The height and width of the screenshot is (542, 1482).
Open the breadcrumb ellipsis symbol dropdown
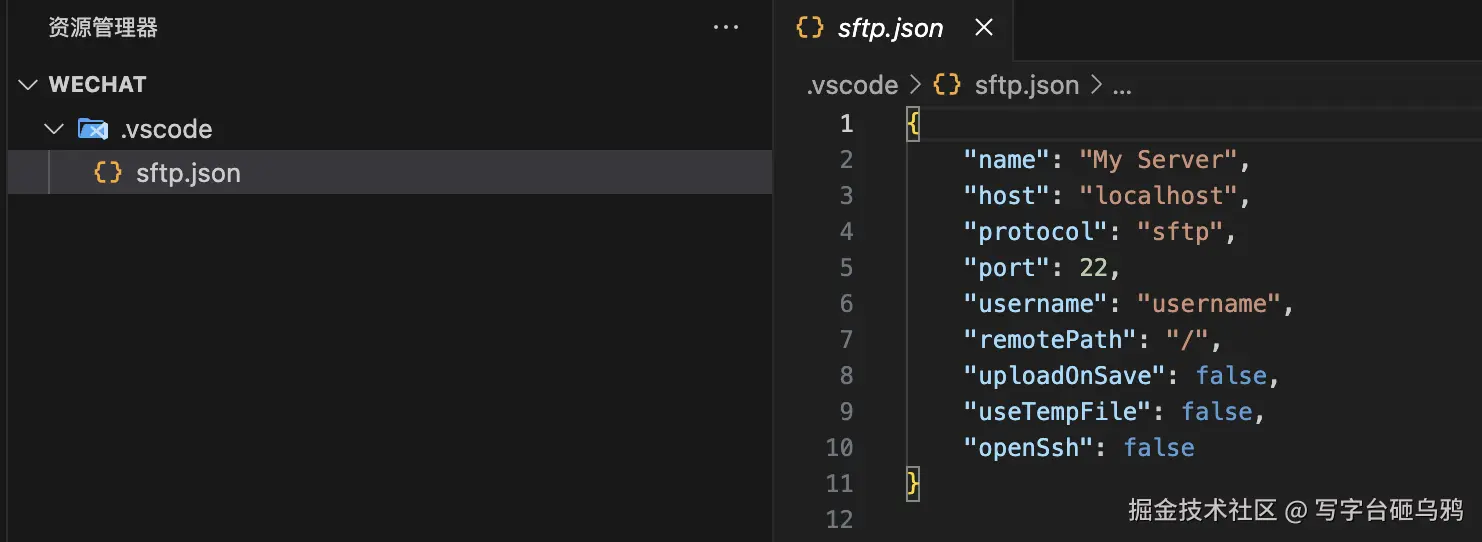click(x=1122, y=86)
